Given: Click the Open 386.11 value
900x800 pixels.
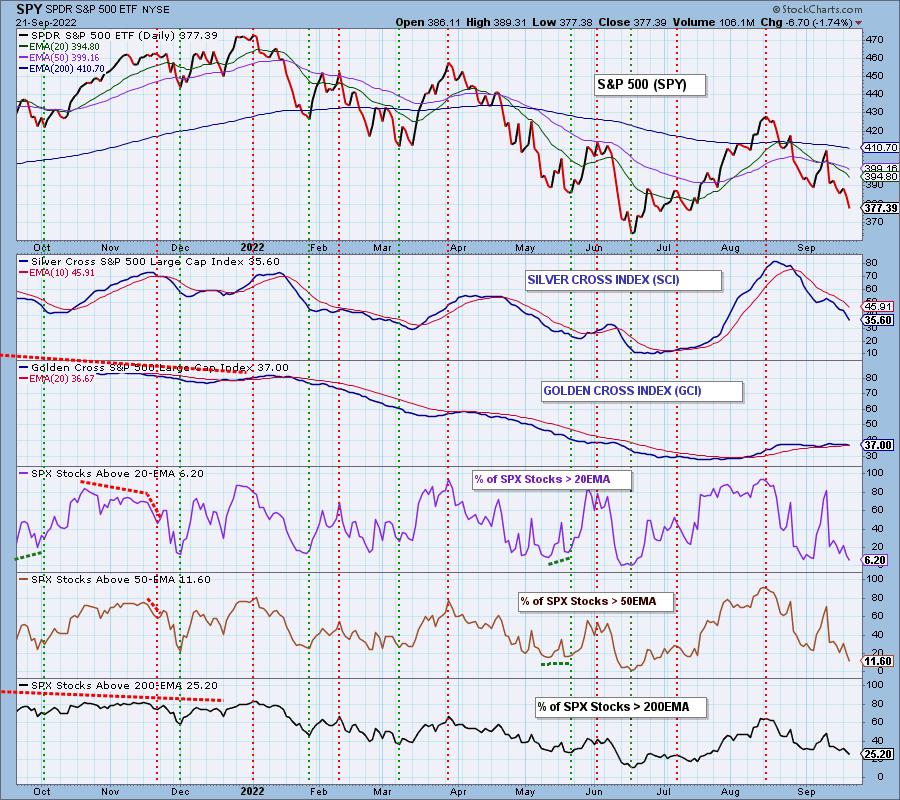Looking at the screenshot, I should click(429, 22).
